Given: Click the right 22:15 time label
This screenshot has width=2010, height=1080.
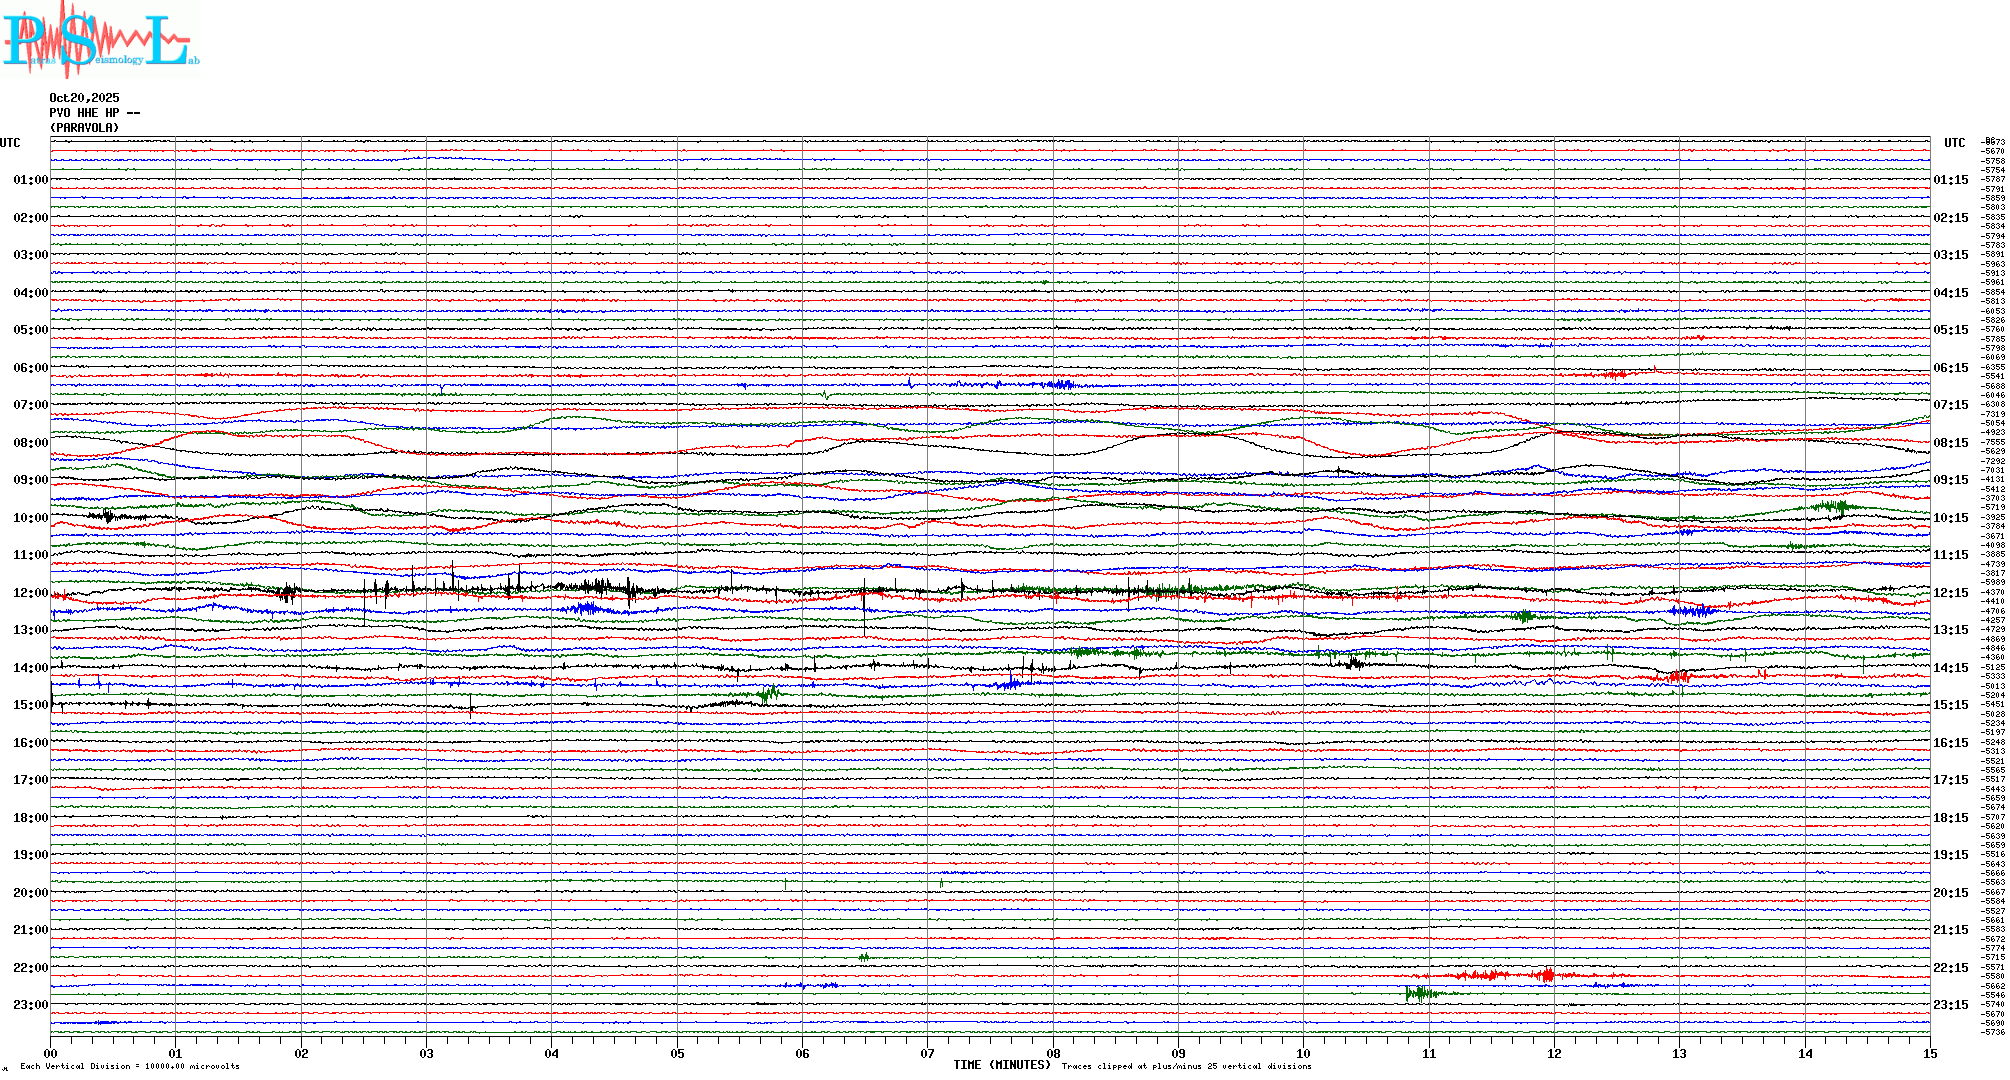Looking at the screenshot, I should coord(1950,968).
